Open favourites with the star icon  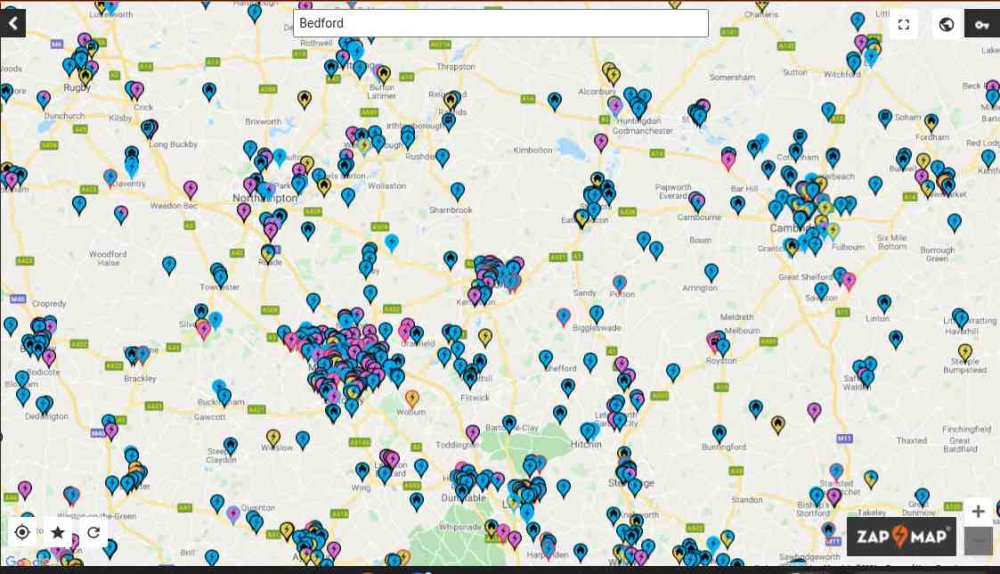[58, 532]
